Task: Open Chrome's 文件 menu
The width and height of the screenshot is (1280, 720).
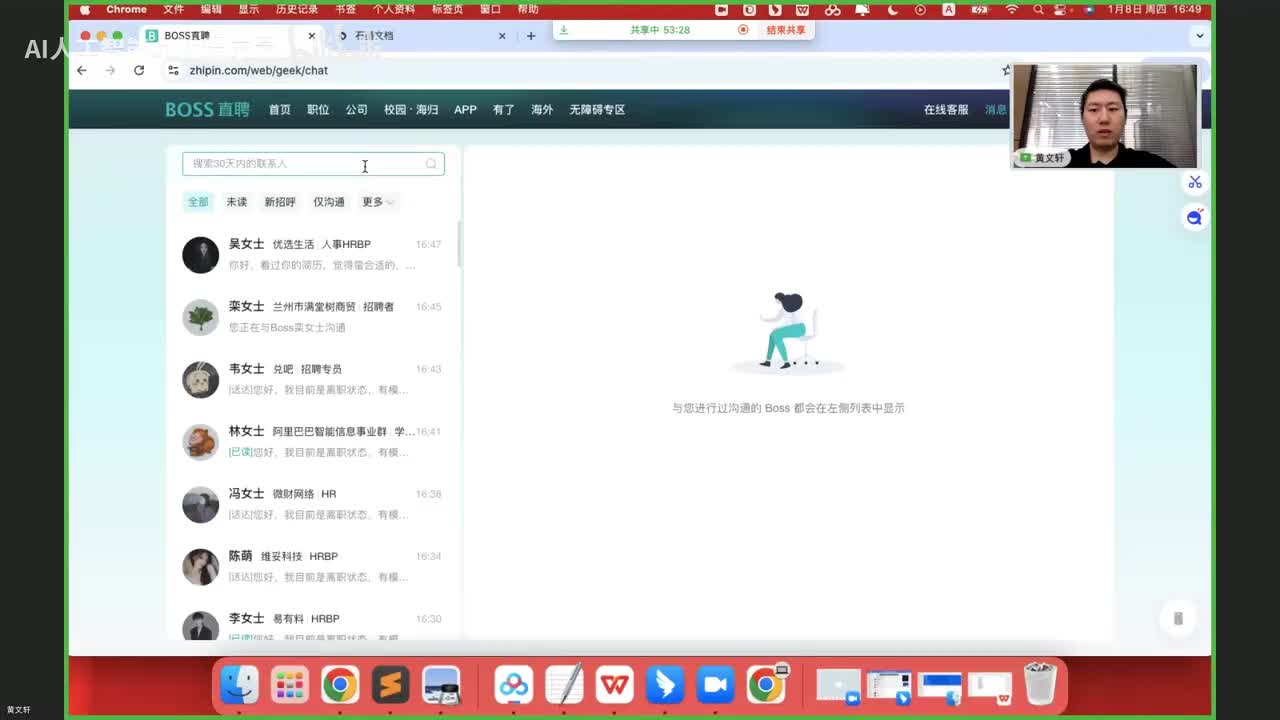Action: pos(173,9)
